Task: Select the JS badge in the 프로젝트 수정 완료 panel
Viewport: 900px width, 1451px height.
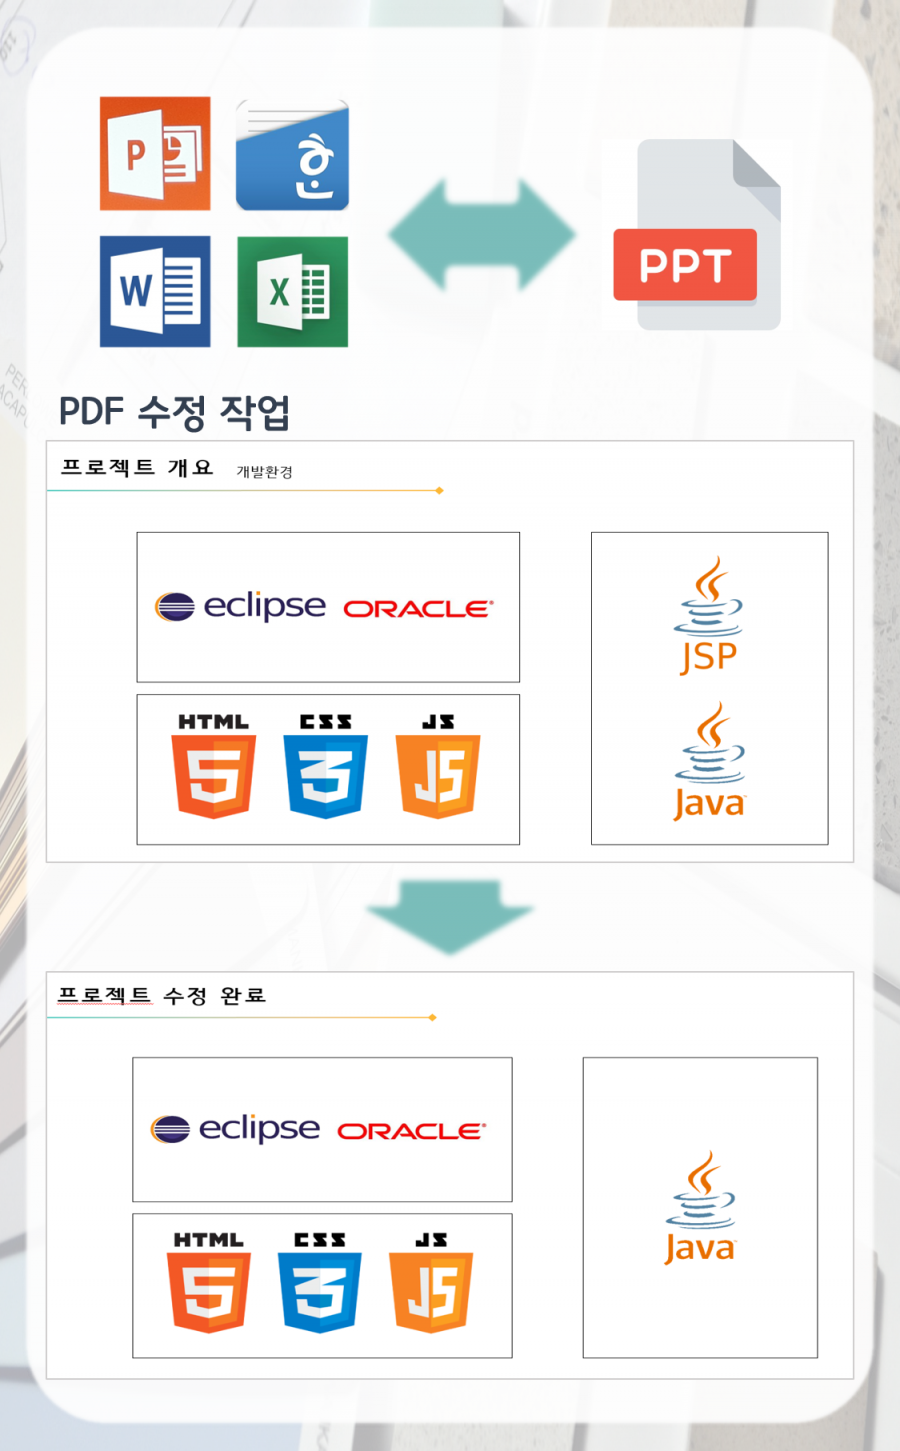Action: coord(432,1282)
